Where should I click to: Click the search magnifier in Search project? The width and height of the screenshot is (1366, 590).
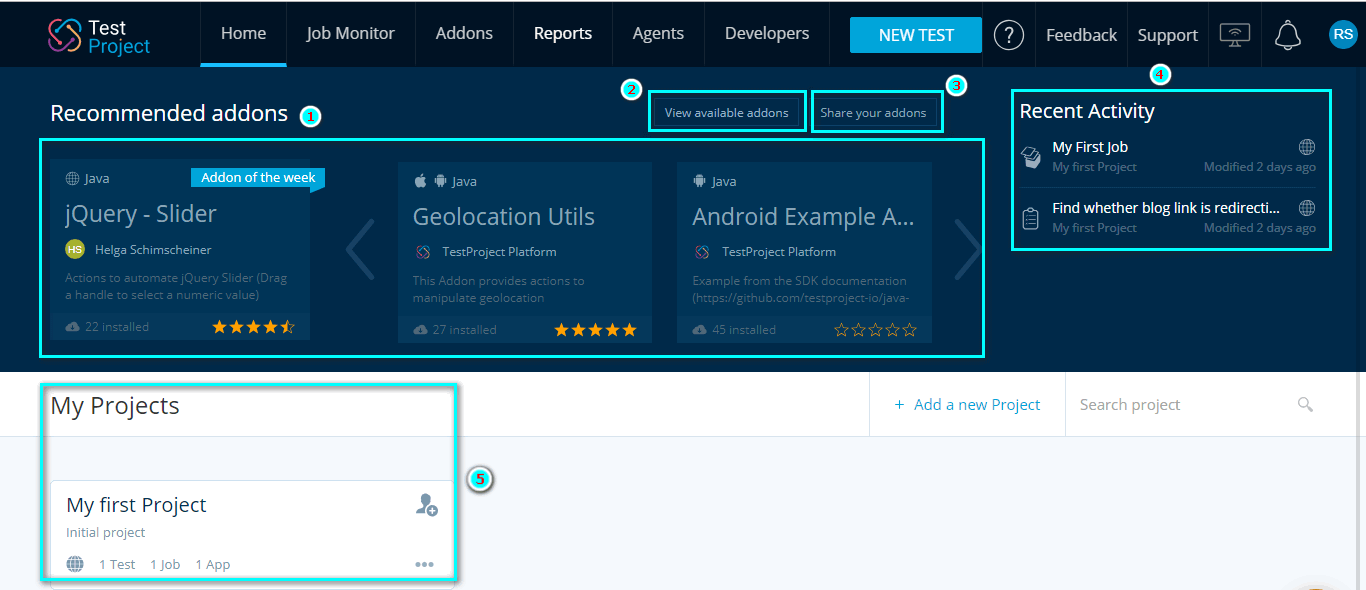pos(1305,404)
